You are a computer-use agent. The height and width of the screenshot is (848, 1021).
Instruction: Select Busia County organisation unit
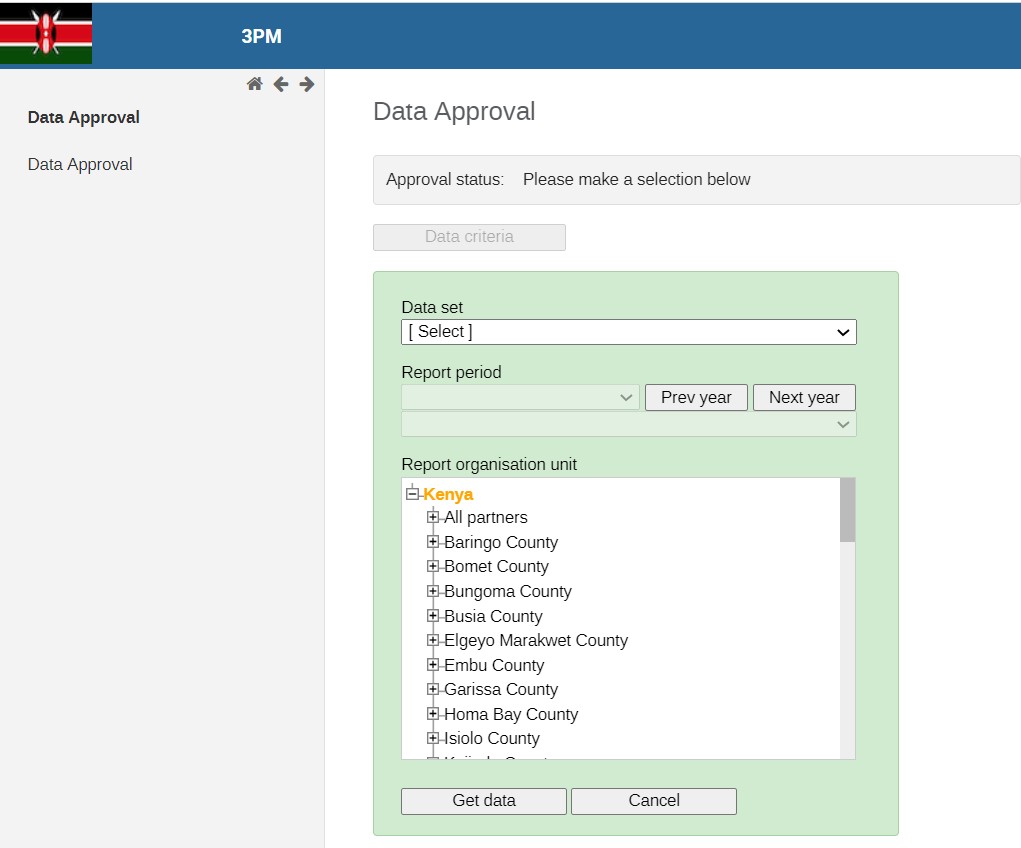coord(493,616)
